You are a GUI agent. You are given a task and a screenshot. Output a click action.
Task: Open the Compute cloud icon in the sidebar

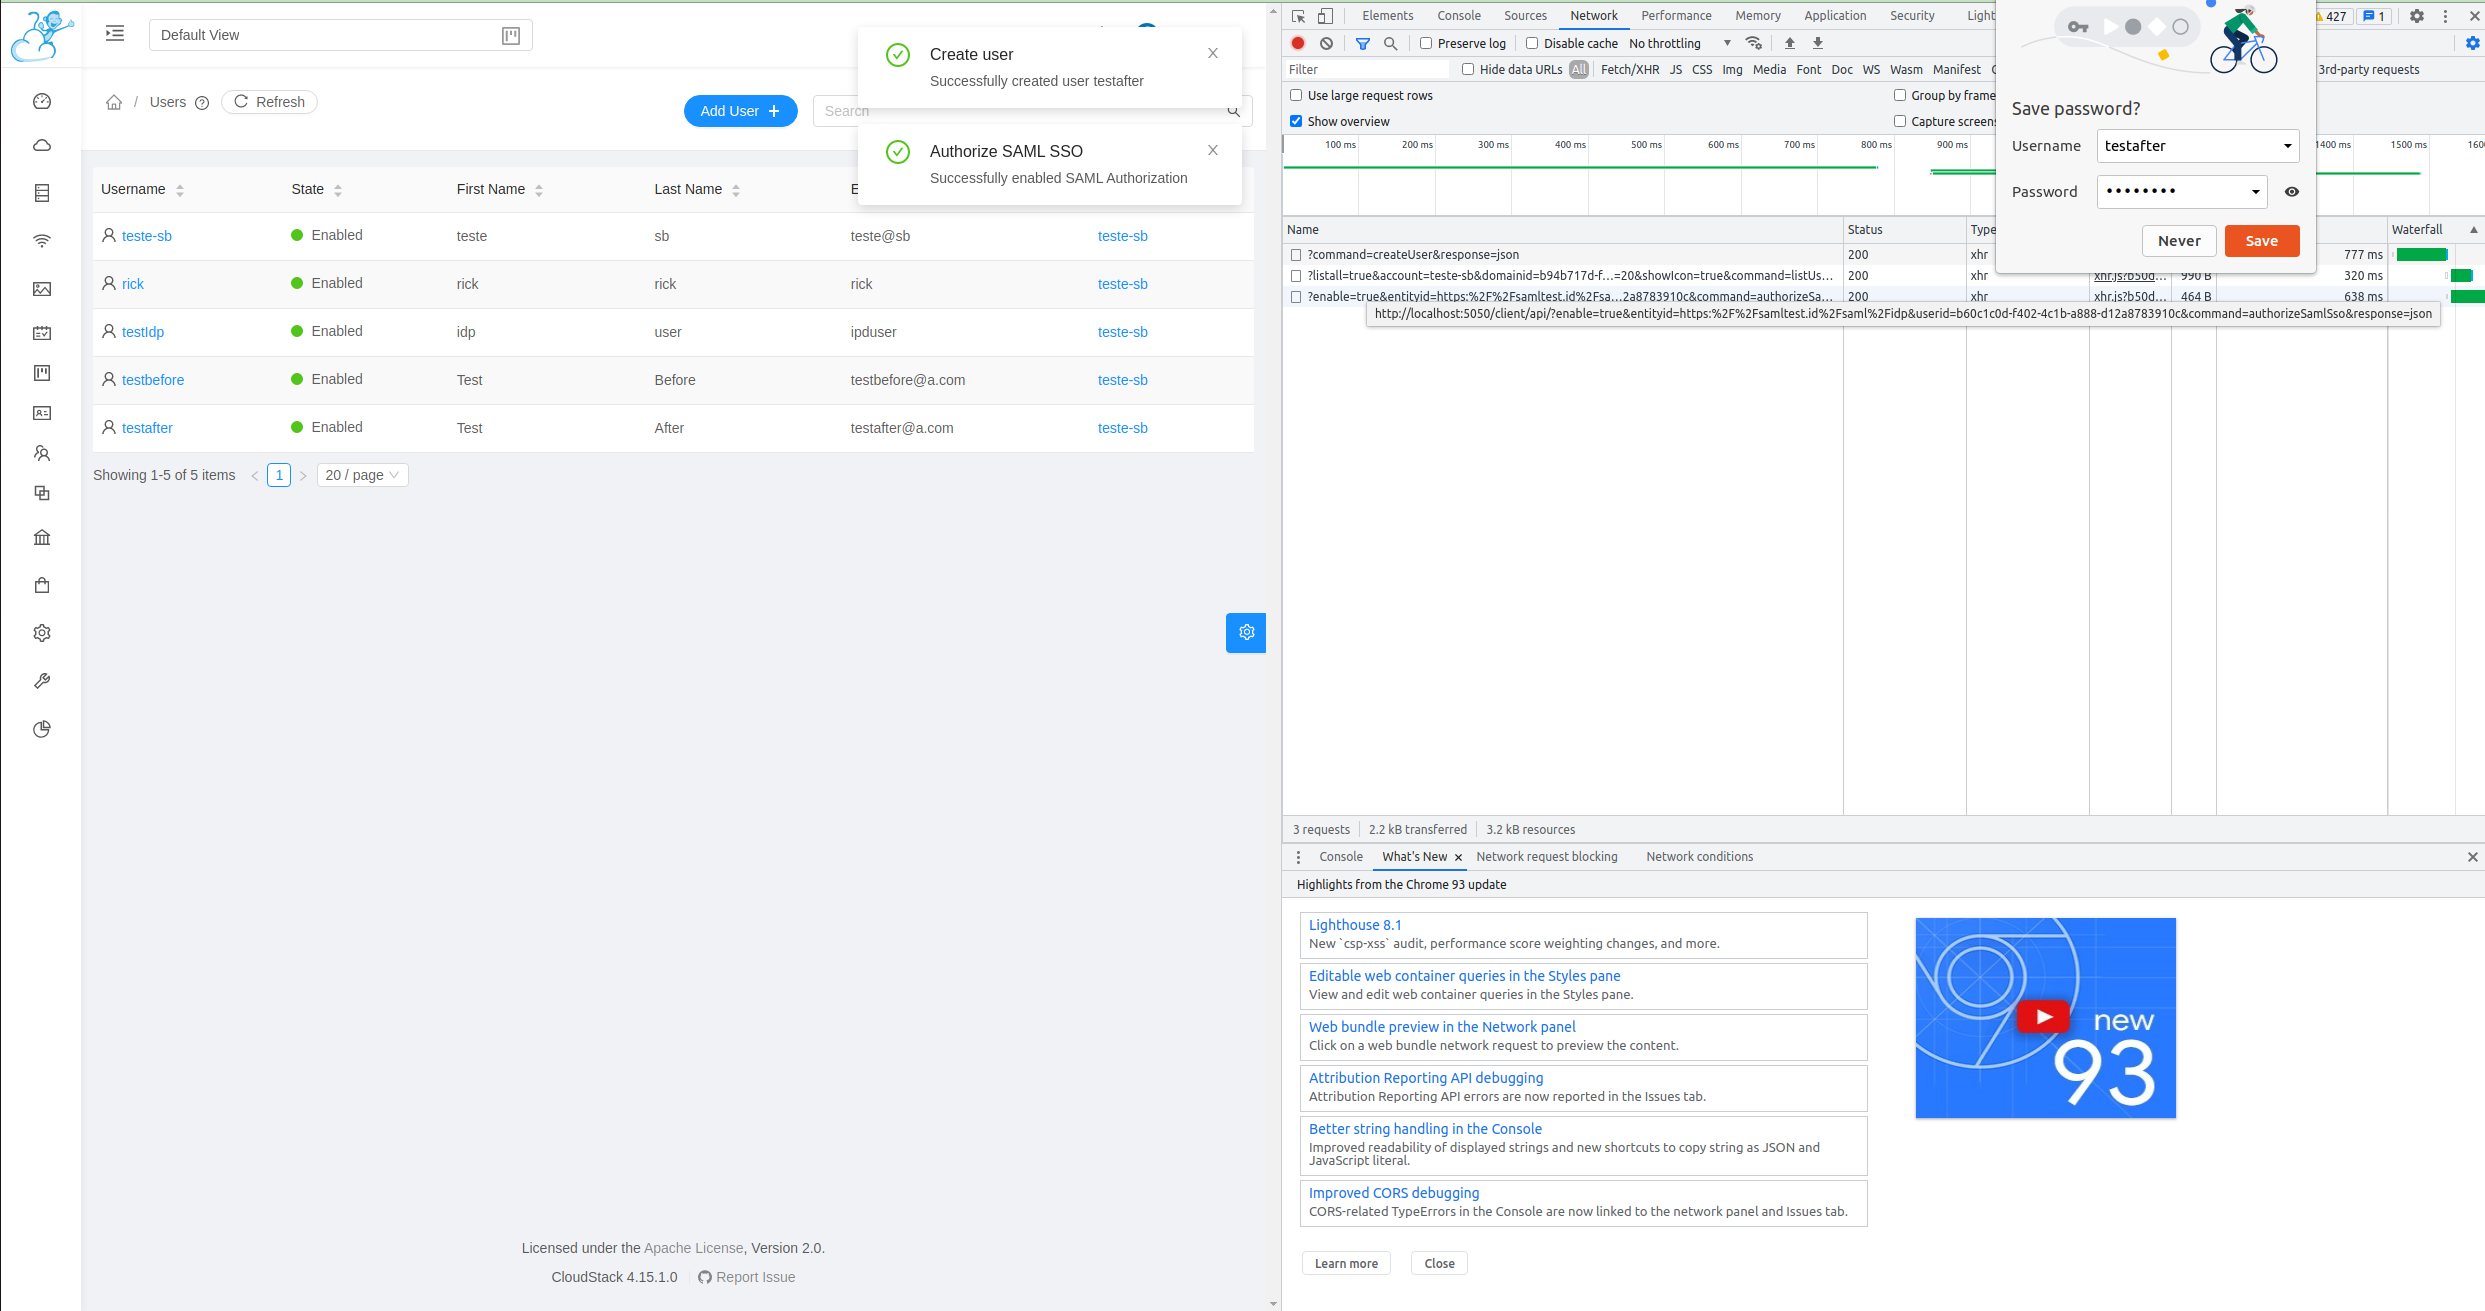point(42,146)
